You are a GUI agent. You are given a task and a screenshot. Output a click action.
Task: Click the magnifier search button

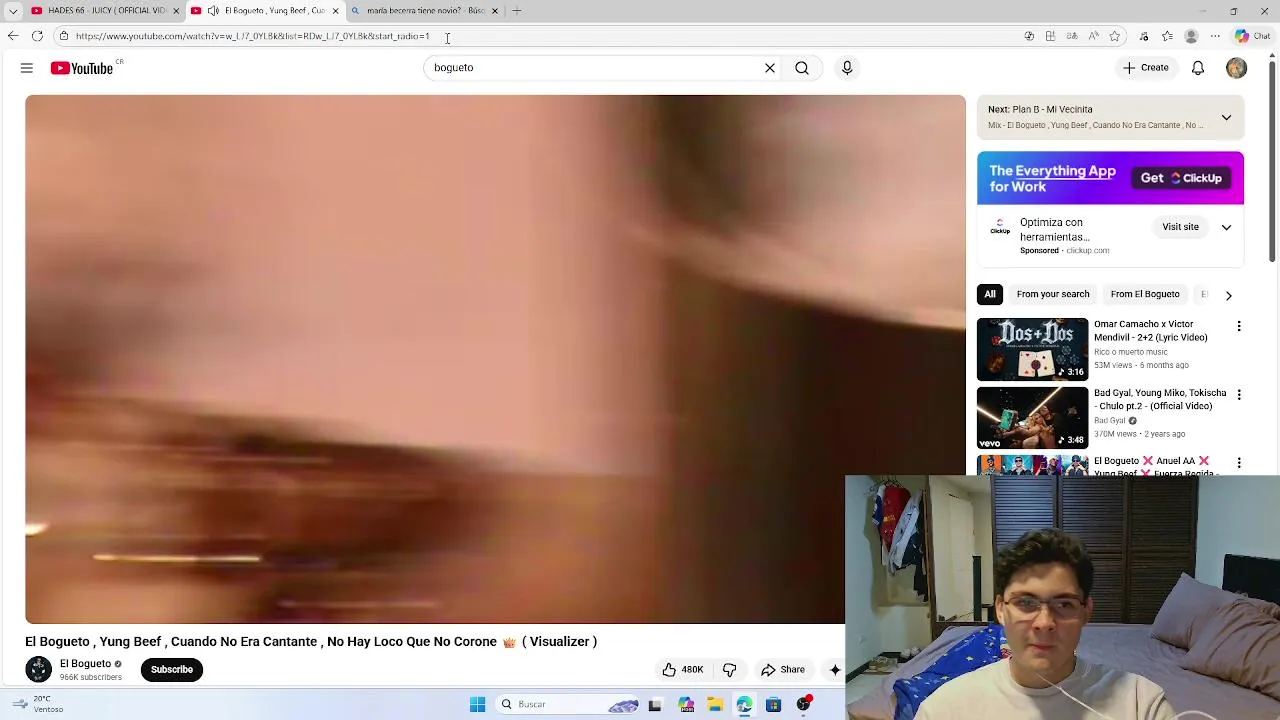pyautogui.click(x=802, y=68)
